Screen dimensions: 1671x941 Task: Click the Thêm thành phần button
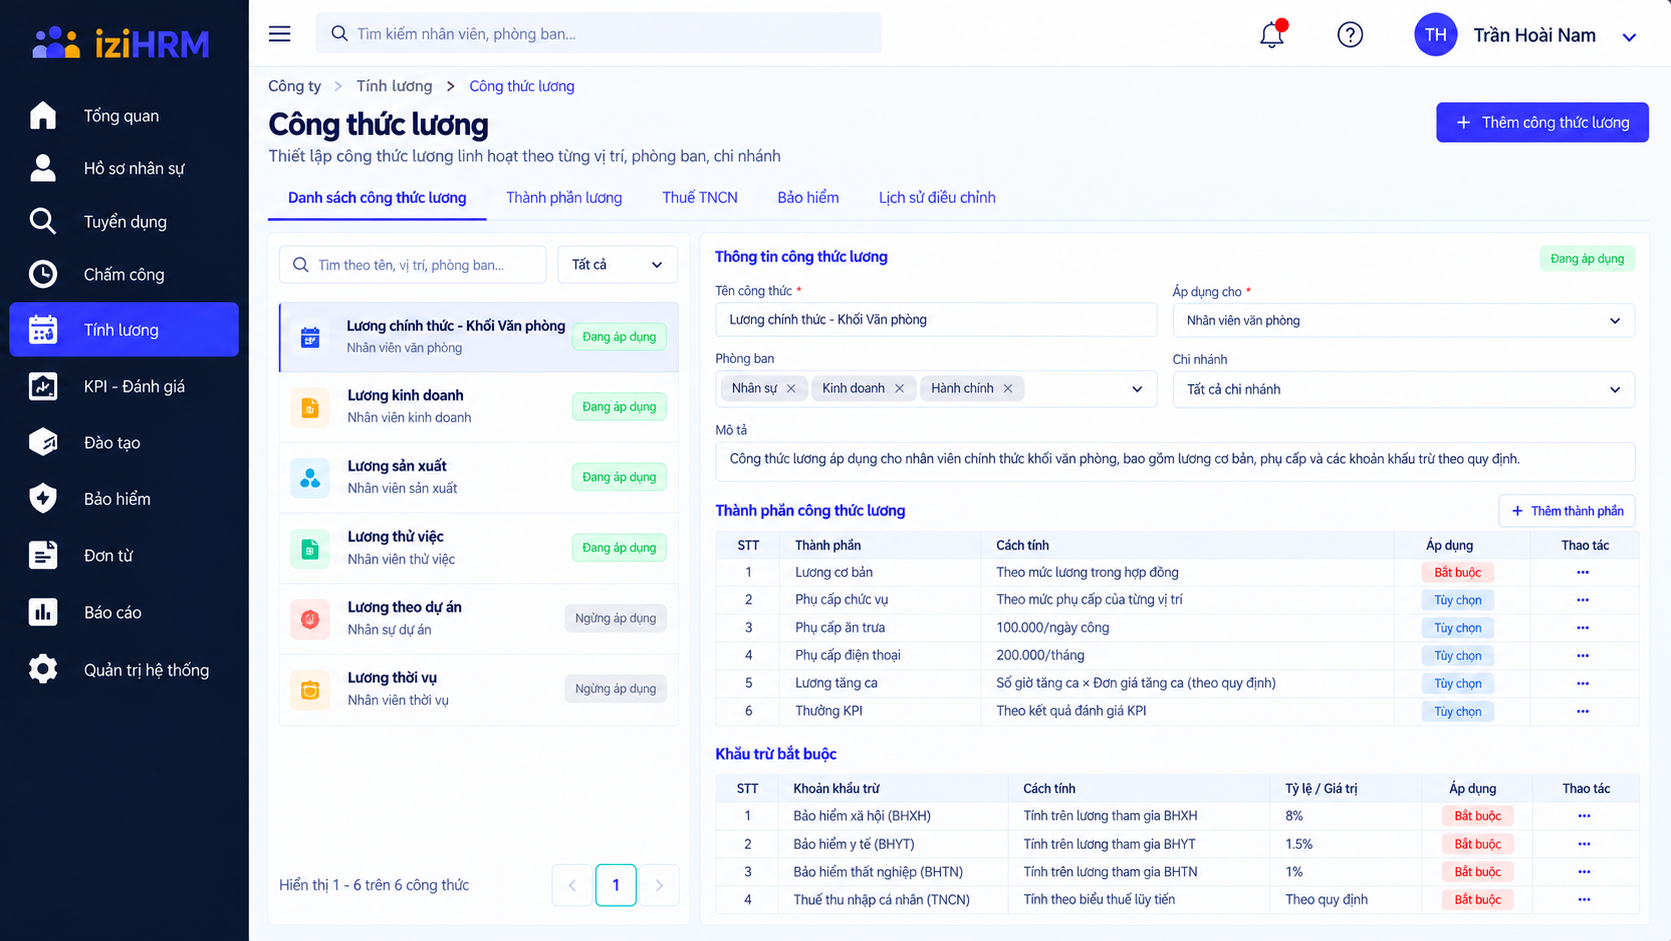pos(1567,511)
